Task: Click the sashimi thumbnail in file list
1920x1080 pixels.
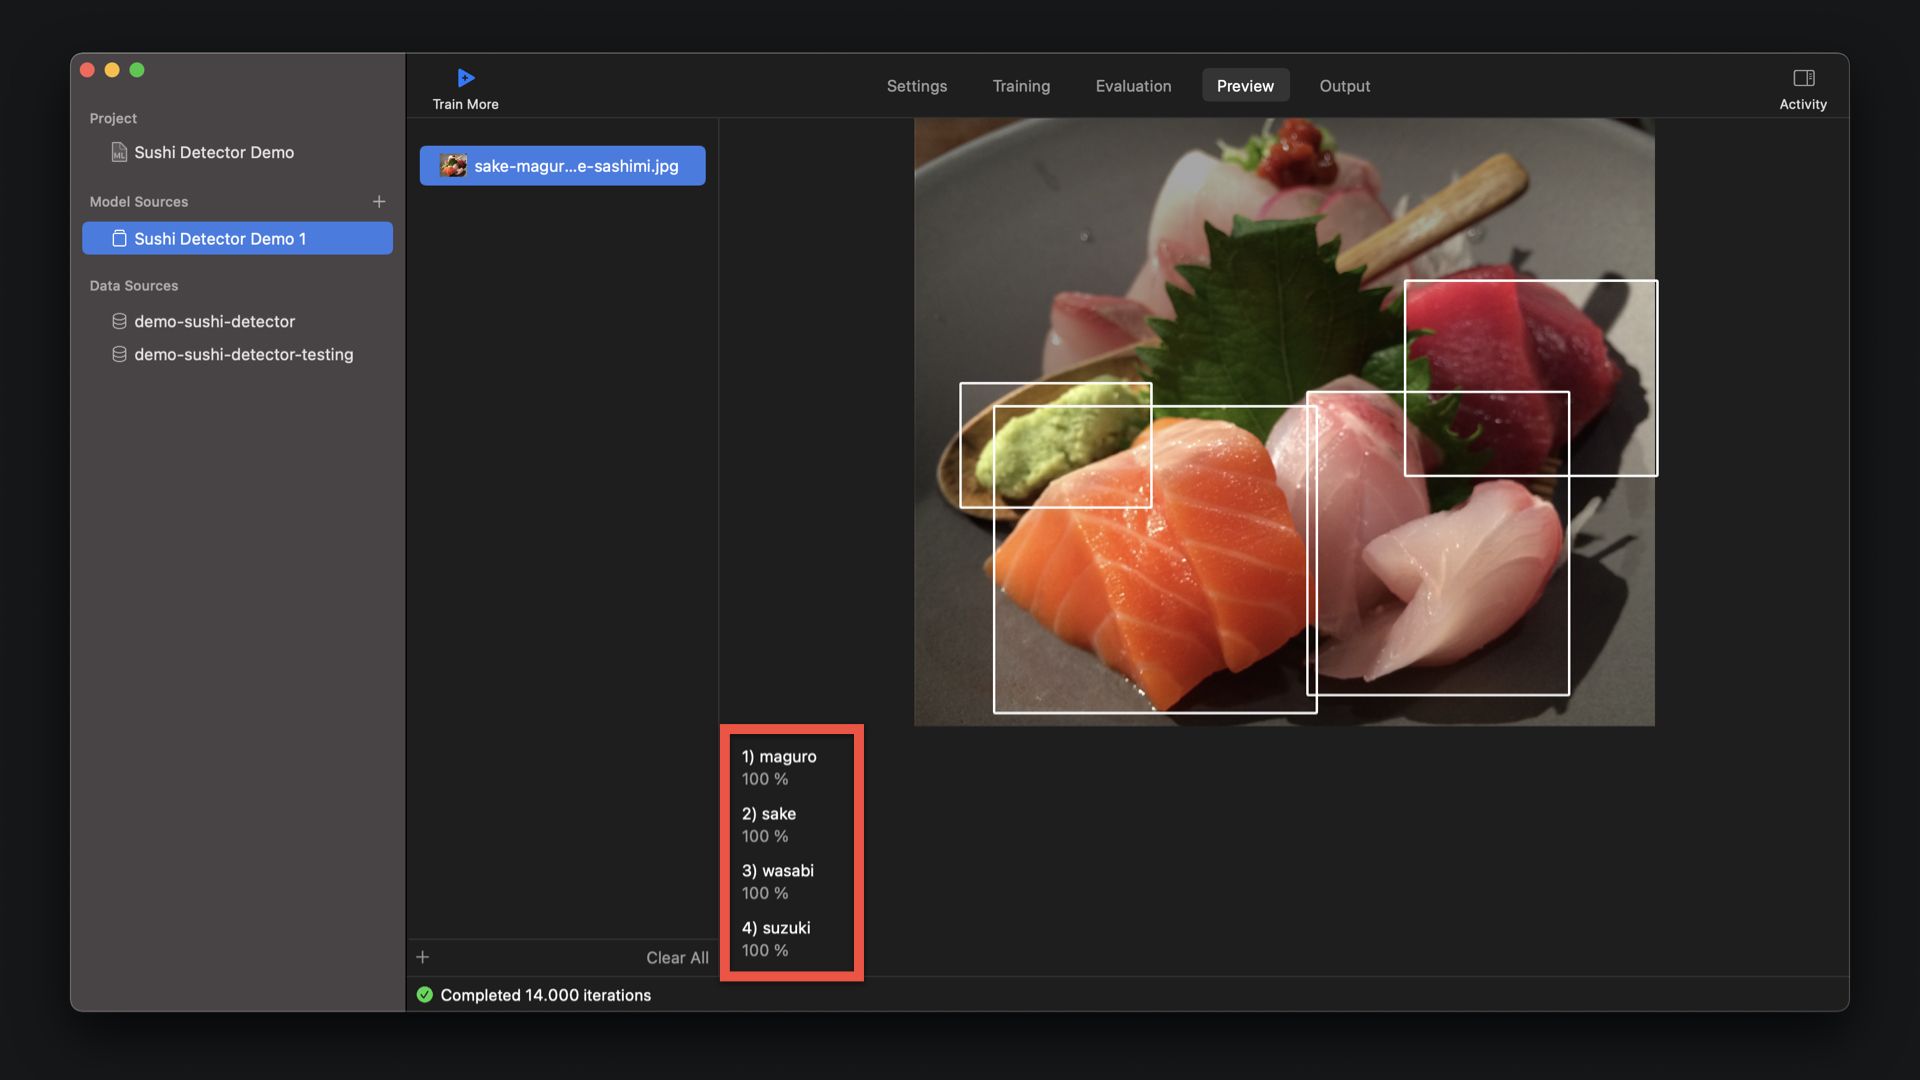Action: point(453,166)
